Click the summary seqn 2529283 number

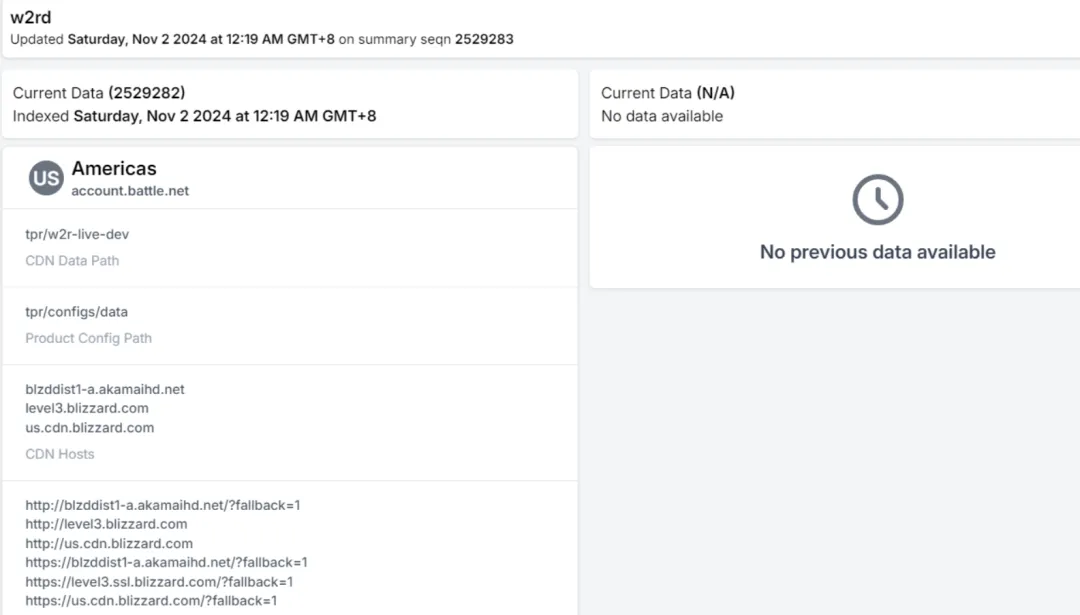tap(484, 39)
